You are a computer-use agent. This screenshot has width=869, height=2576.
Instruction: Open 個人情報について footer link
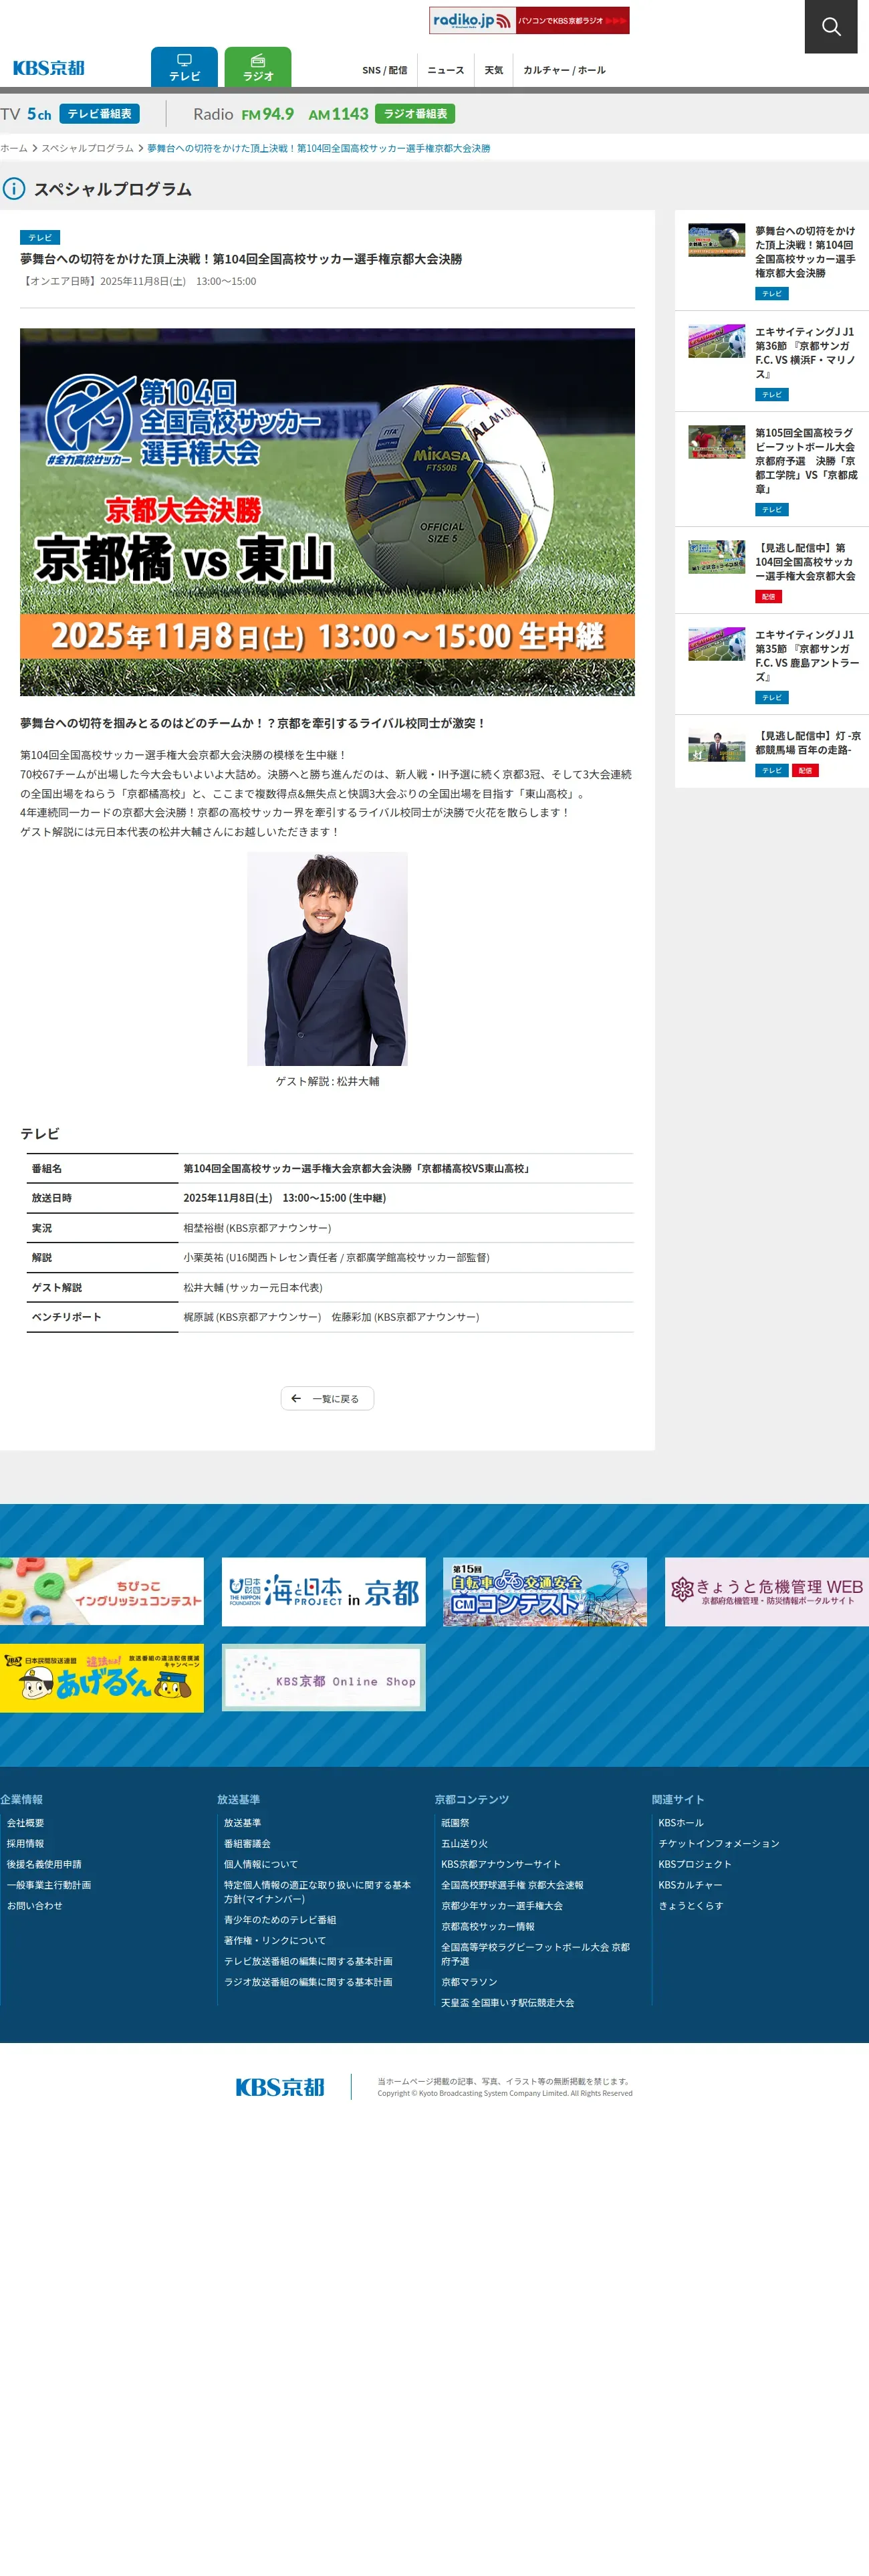point(261,1864)
